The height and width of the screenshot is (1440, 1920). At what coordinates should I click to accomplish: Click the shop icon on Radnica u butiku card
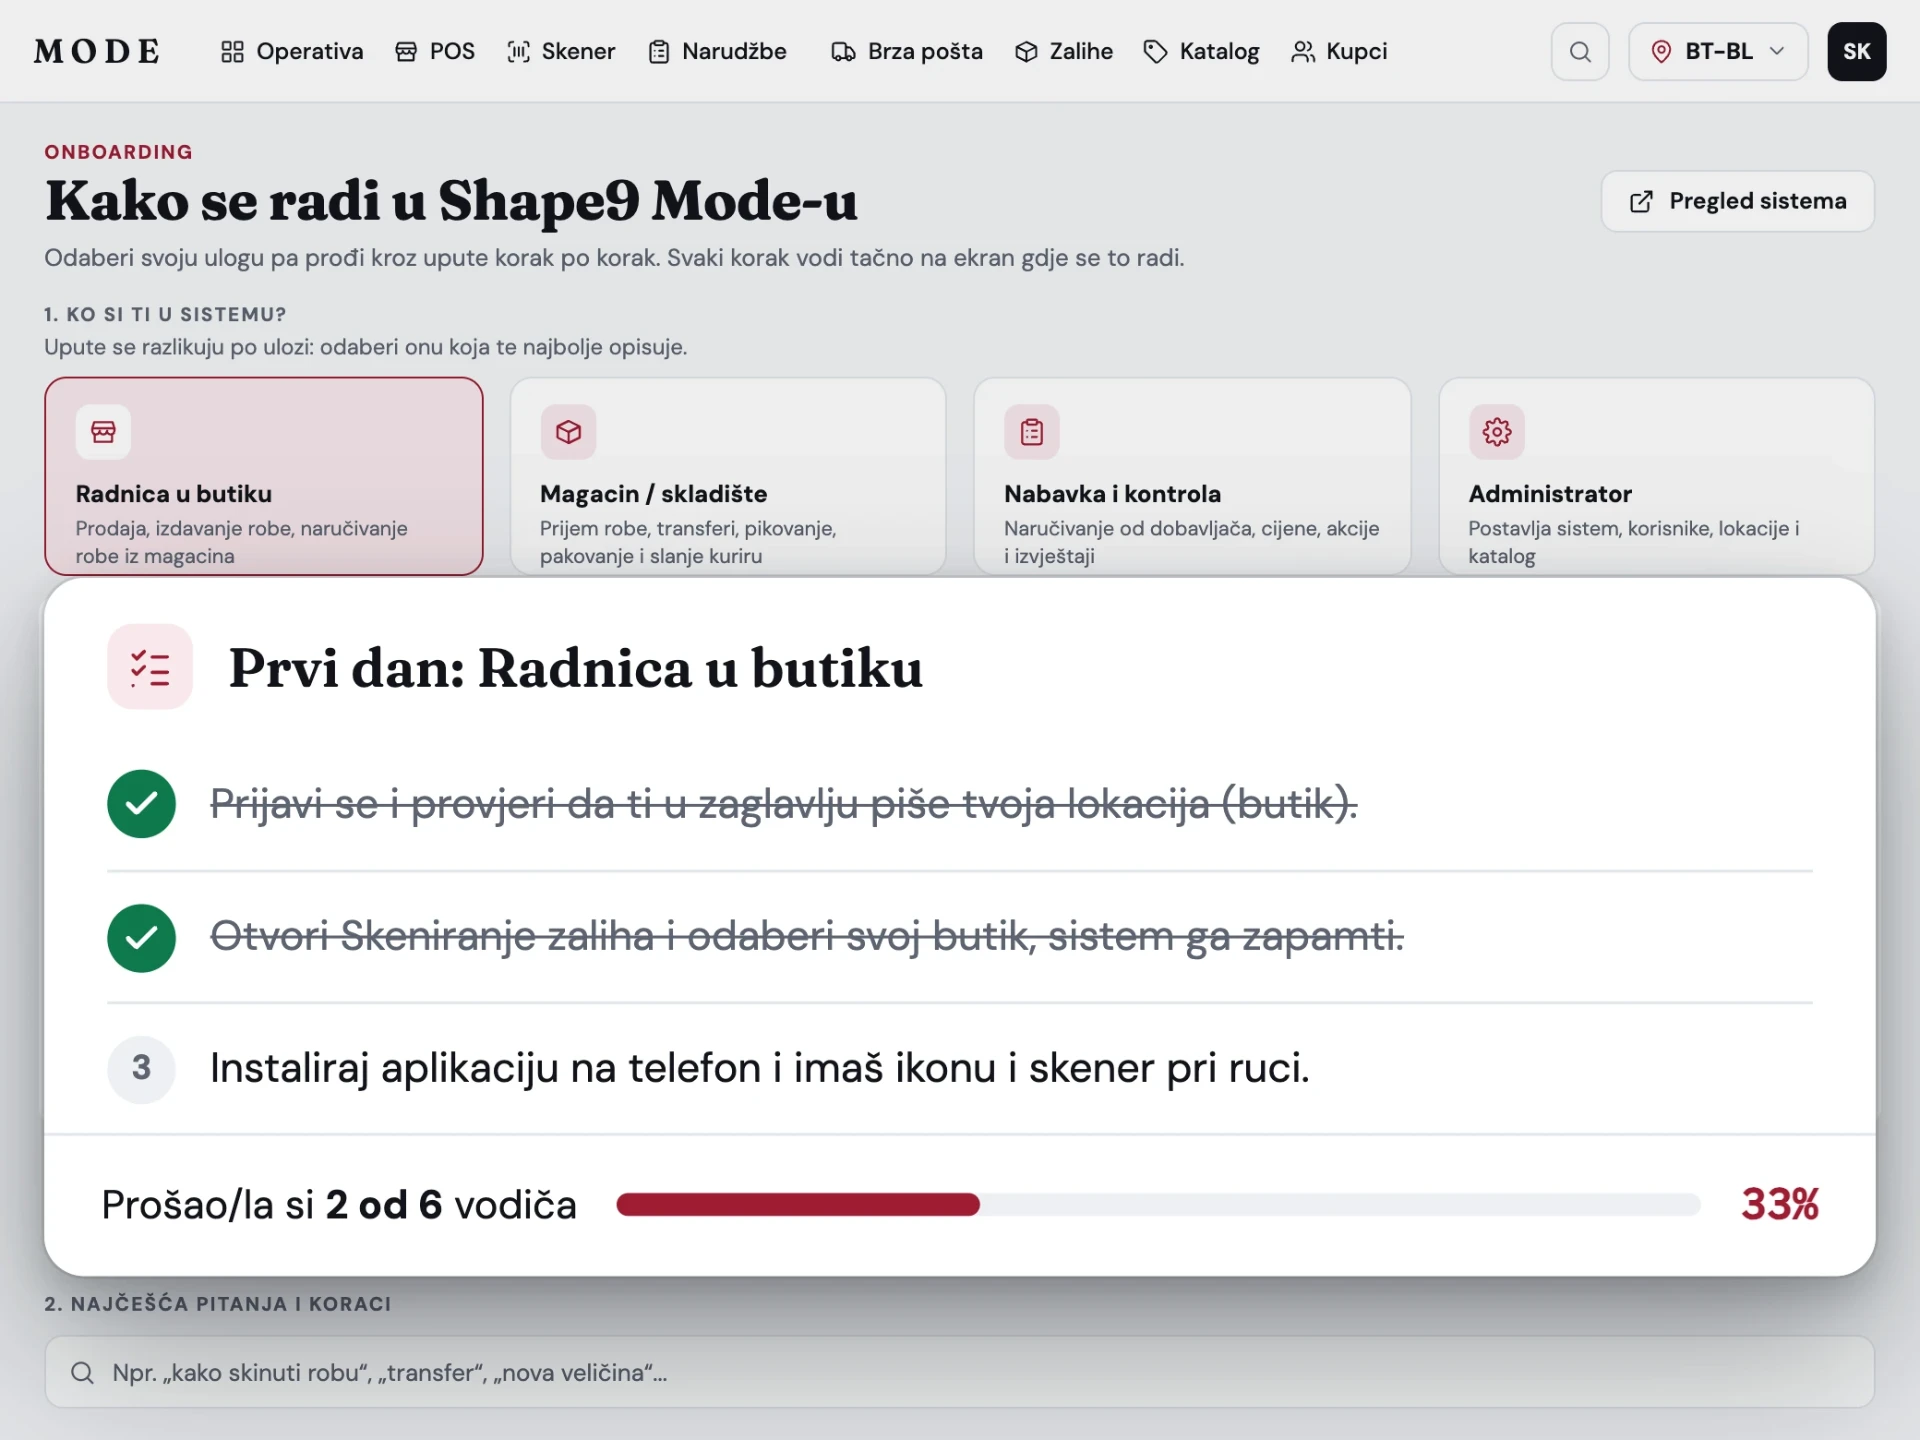103,432
